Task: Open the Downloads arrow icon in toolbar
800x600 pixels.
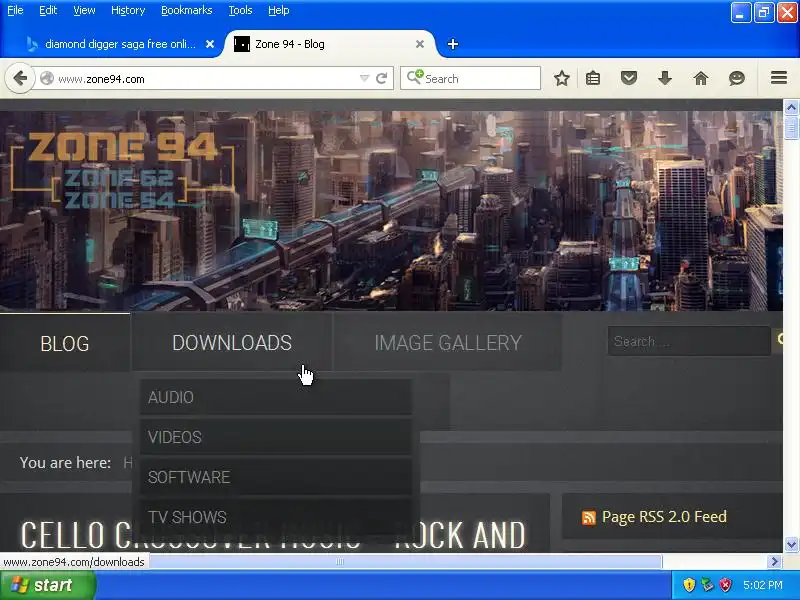Action: [665, 79]
